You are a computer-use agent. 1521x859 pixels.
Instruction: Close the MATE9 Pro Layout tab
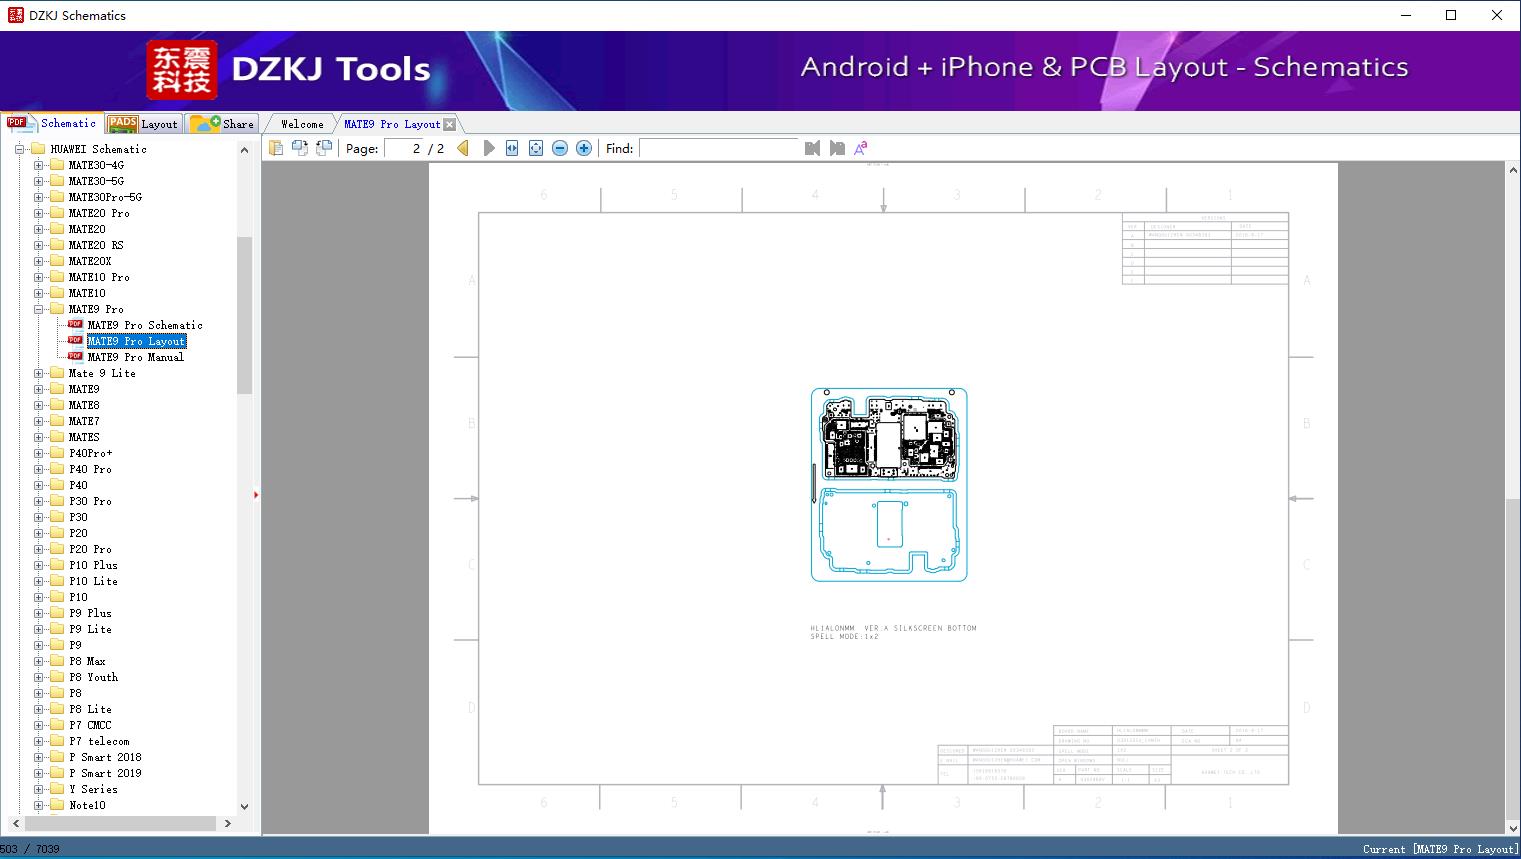click(x=449, y=124)
